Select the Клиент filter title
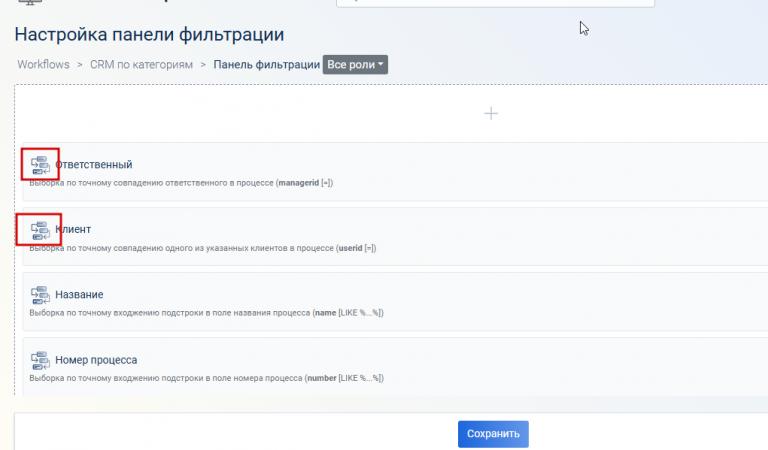 coord(73,229)
